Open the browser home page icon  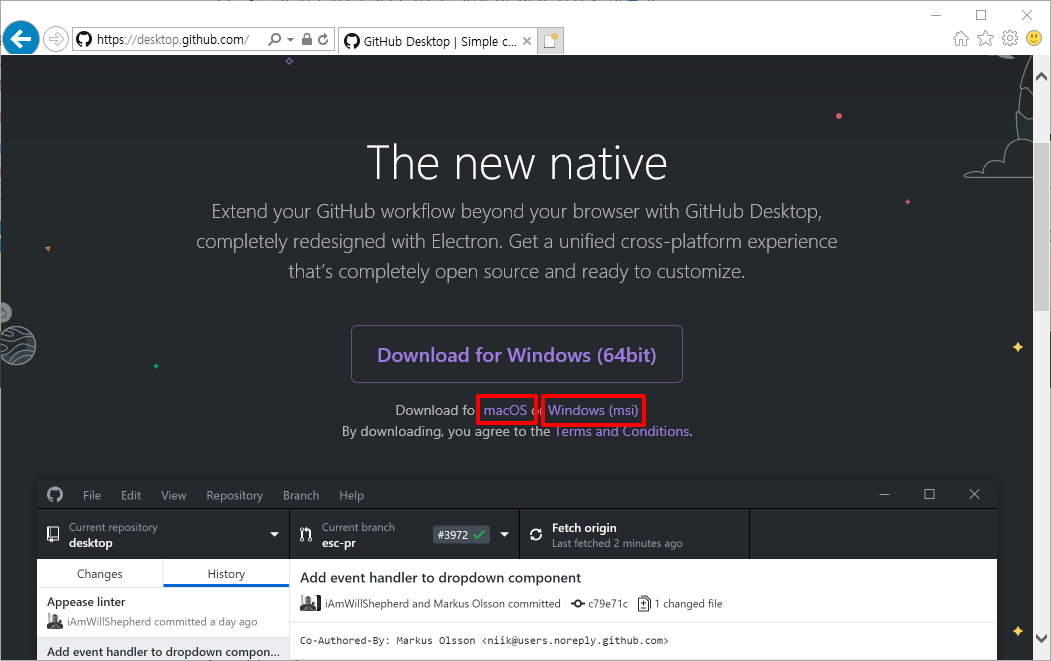pyautogui.click(x=961, y=38)
